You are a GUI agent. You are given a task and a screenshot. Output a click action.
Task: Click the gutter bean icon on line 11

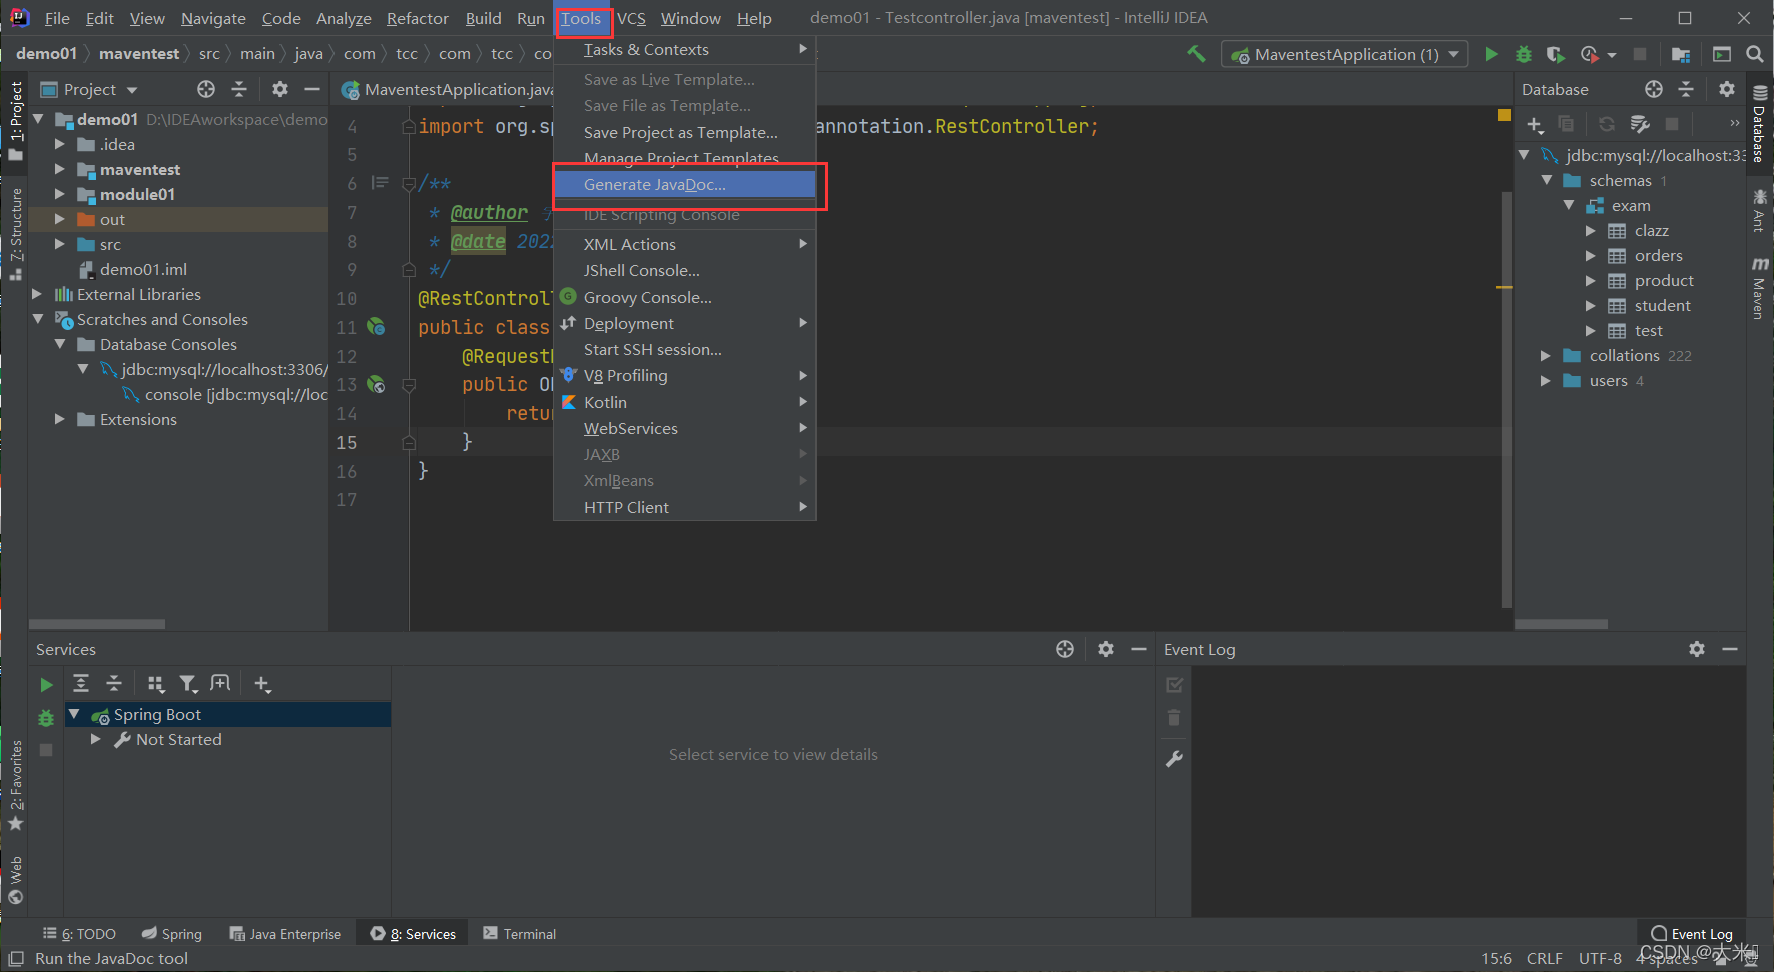point(376,326)
